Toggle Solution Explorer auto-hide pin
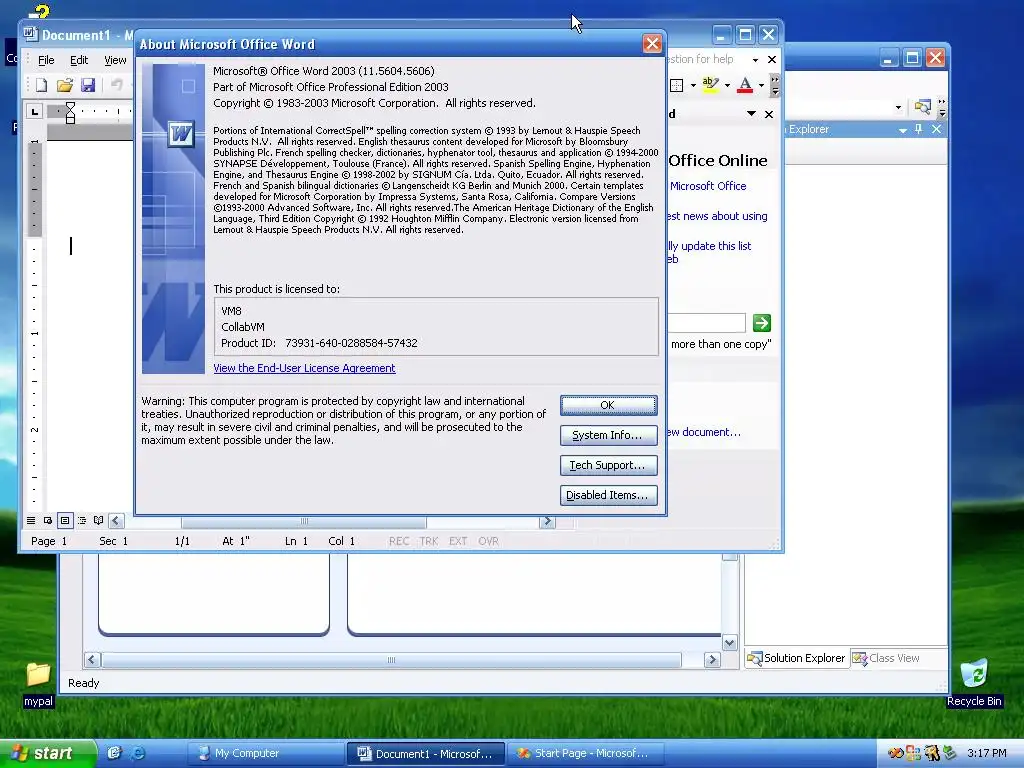The width and height of the screenshot is (1024, 768). pos(919,129)
